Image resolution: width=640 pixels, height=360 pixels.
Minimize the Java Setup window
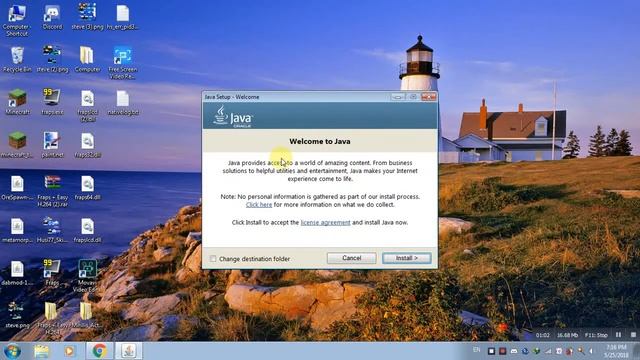398,97
